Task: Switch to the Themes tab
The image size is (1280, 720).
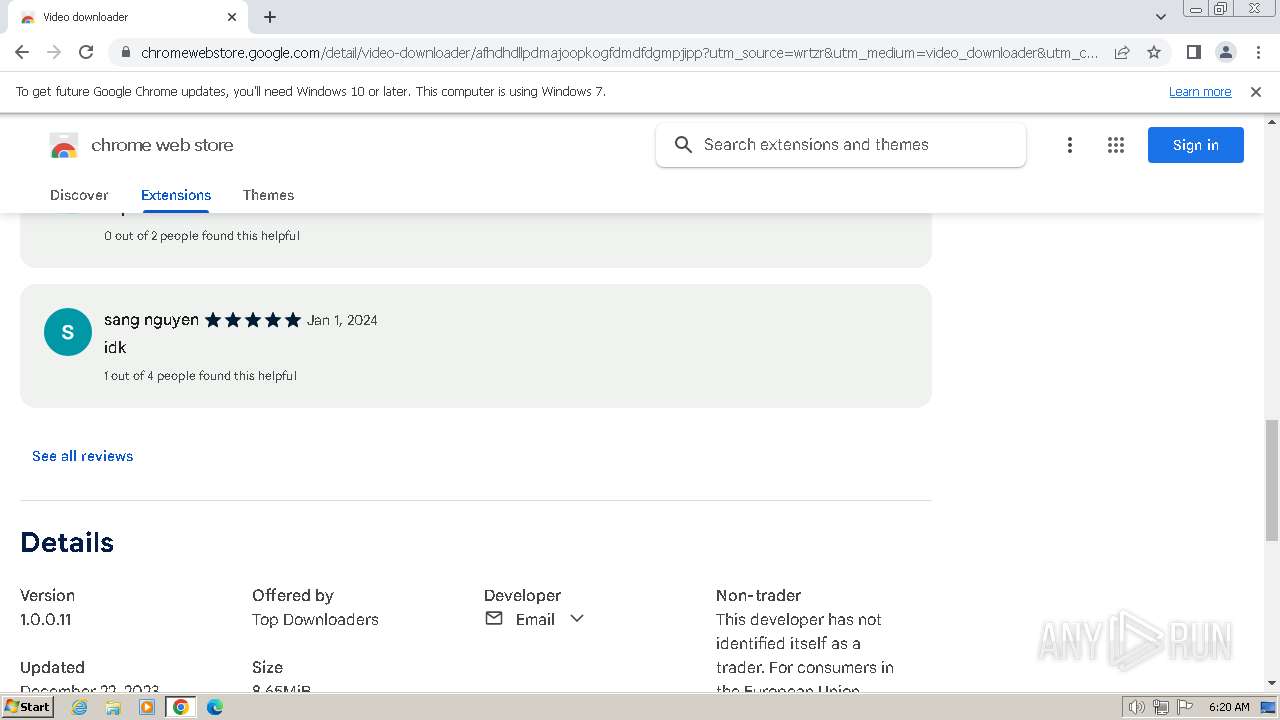Action: click(268, 195)
